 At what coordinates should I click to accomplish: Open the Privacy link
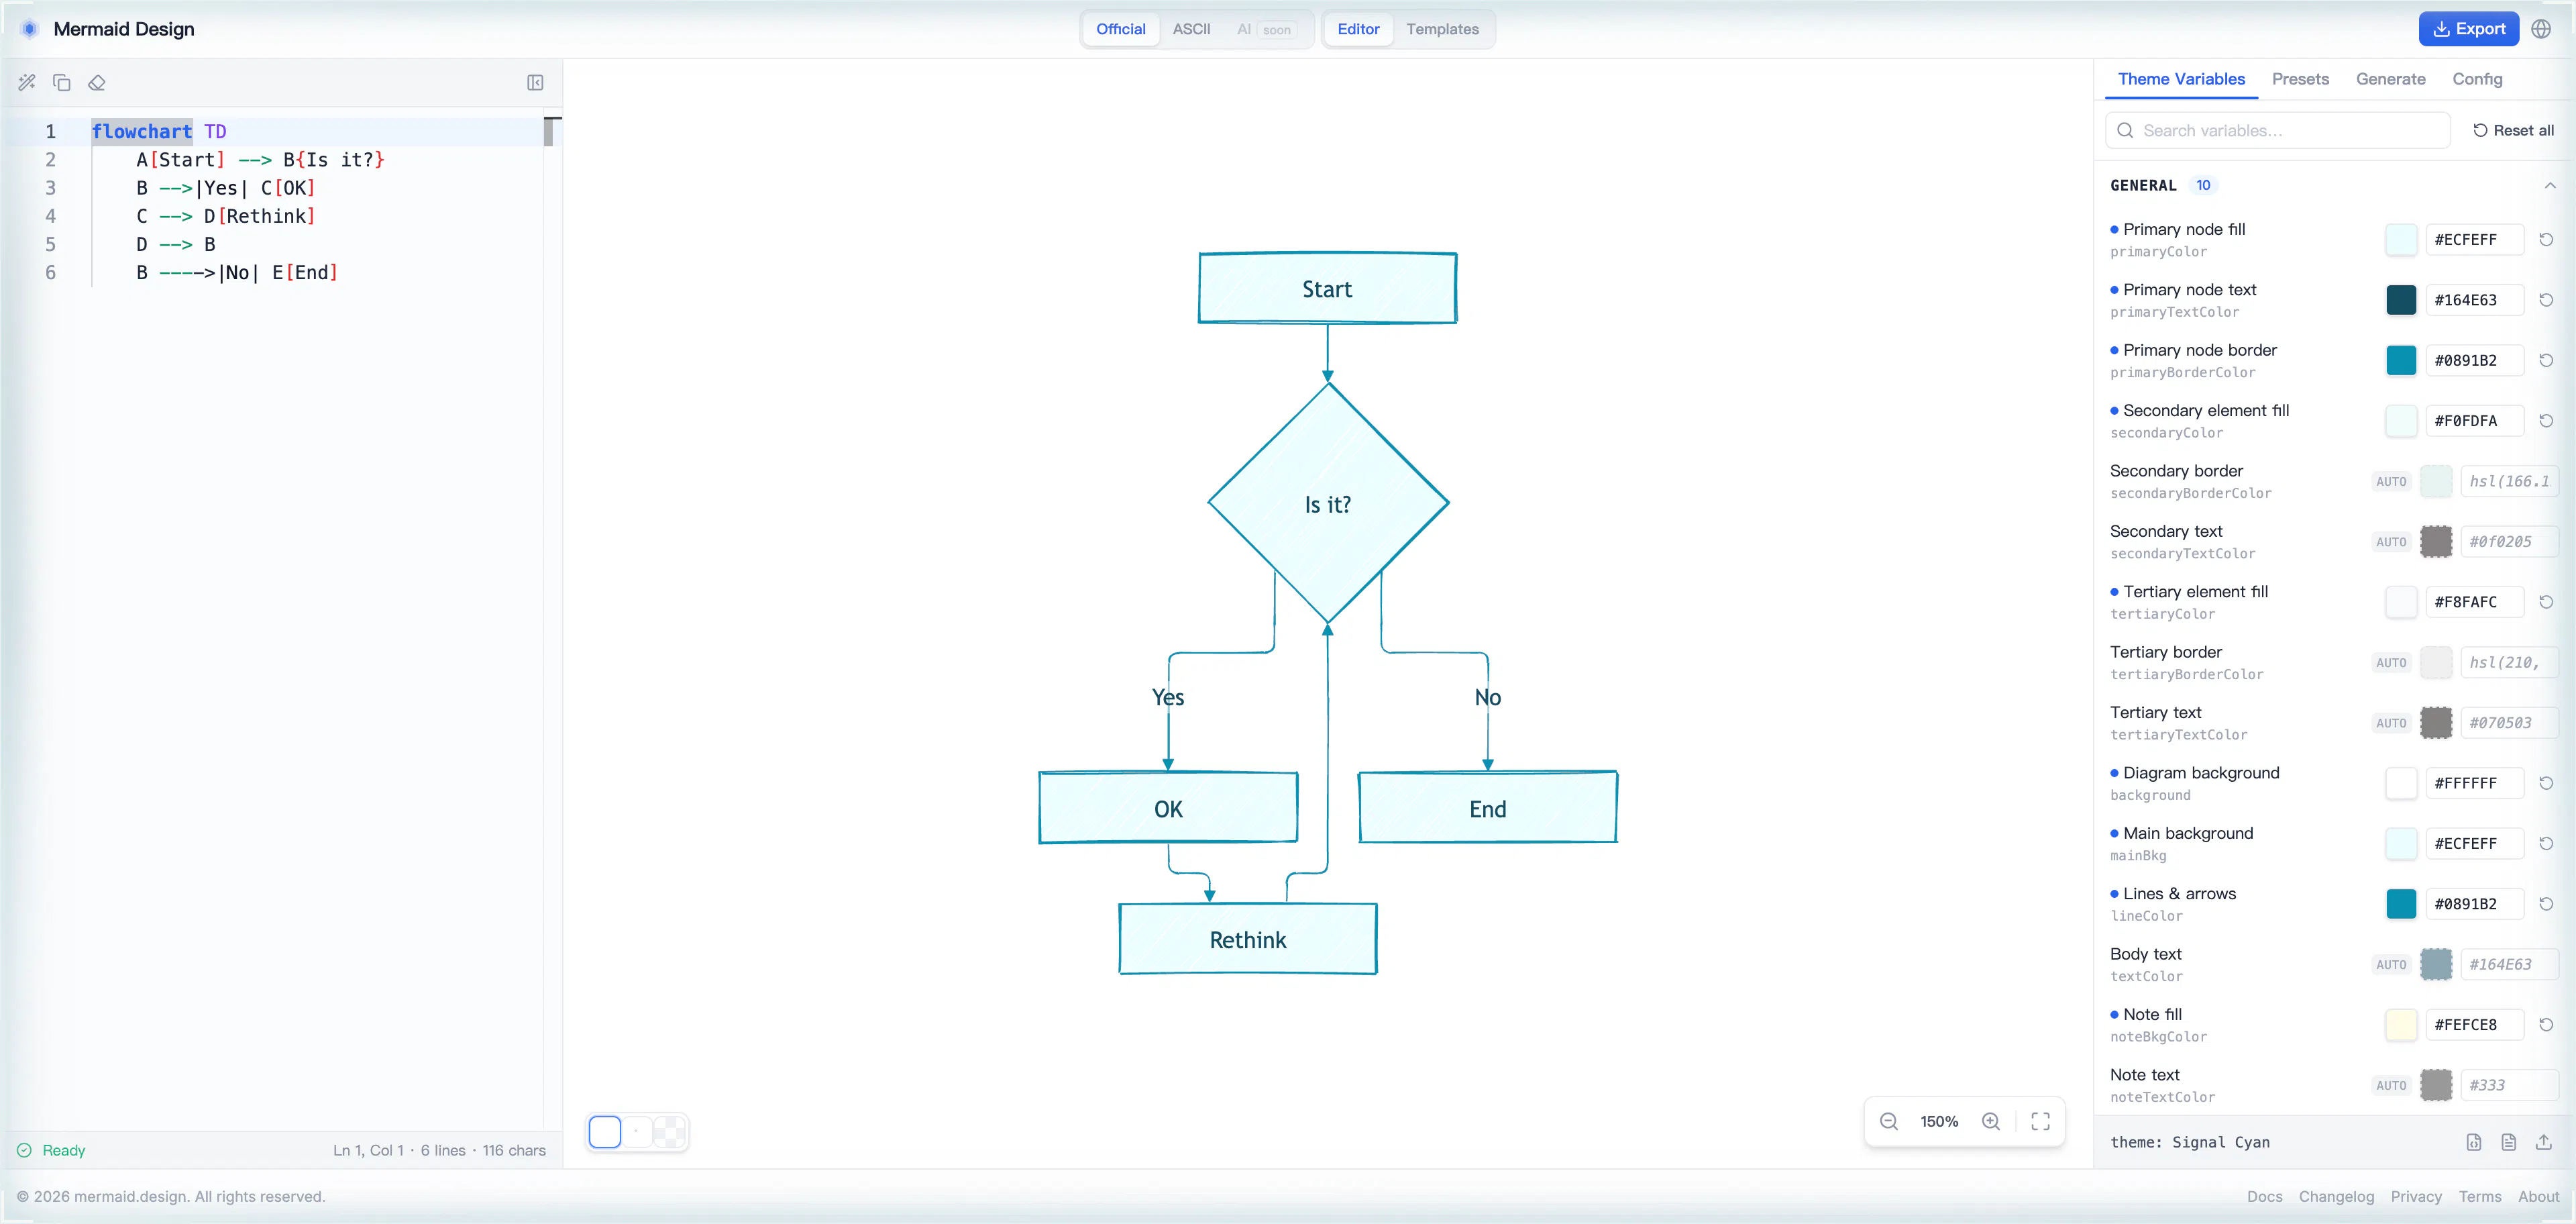pyautogui.click(x=2416, y=1196)
